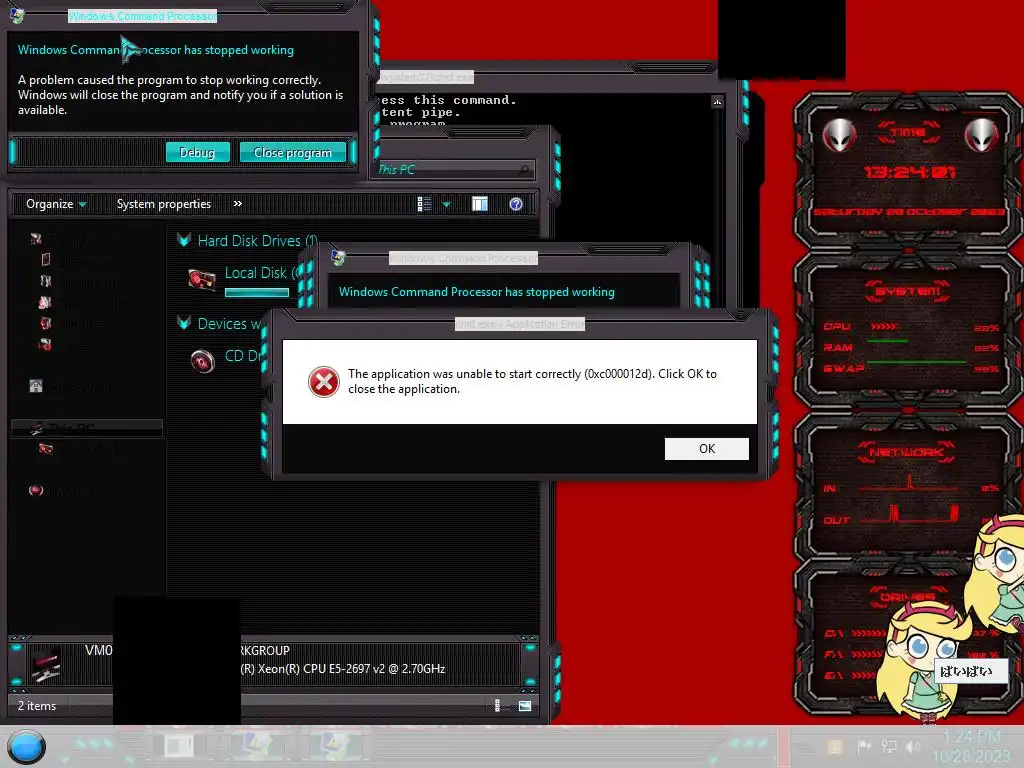
Task: Open the view options dropdown arrow
Action: pos(447,204)
